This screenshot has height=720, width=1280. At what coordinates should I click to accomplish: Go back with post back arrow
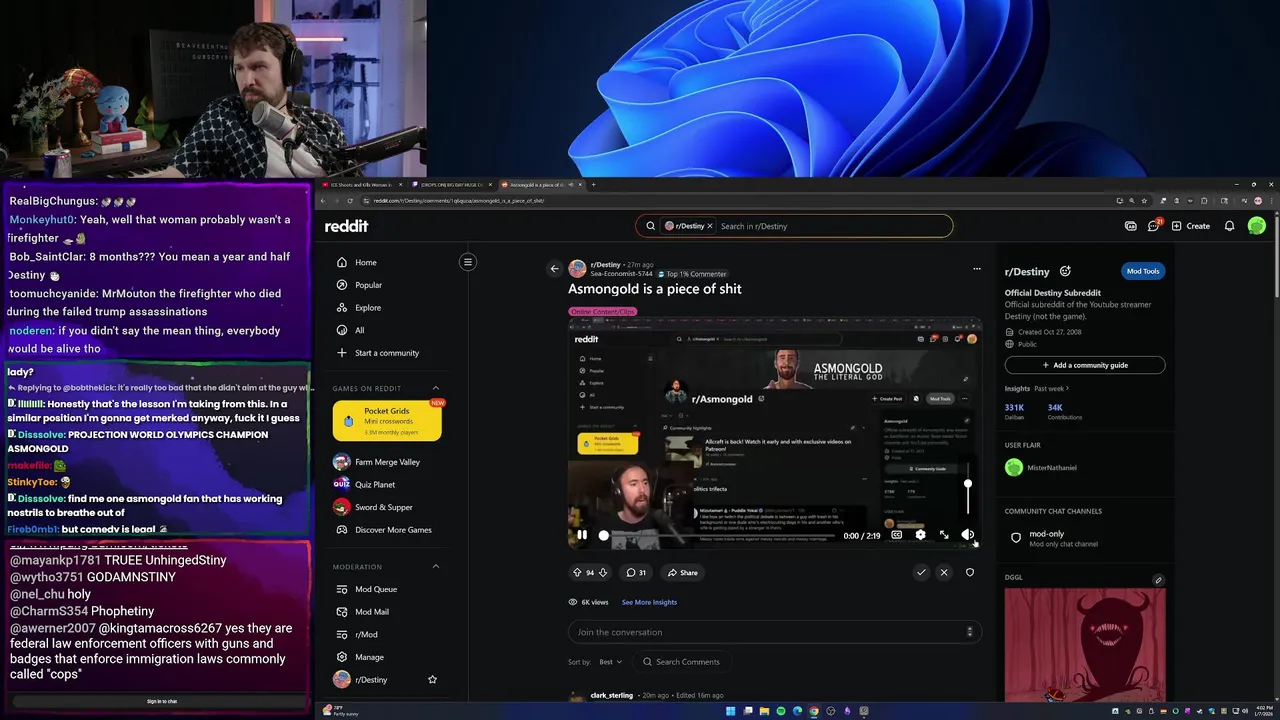554,268
